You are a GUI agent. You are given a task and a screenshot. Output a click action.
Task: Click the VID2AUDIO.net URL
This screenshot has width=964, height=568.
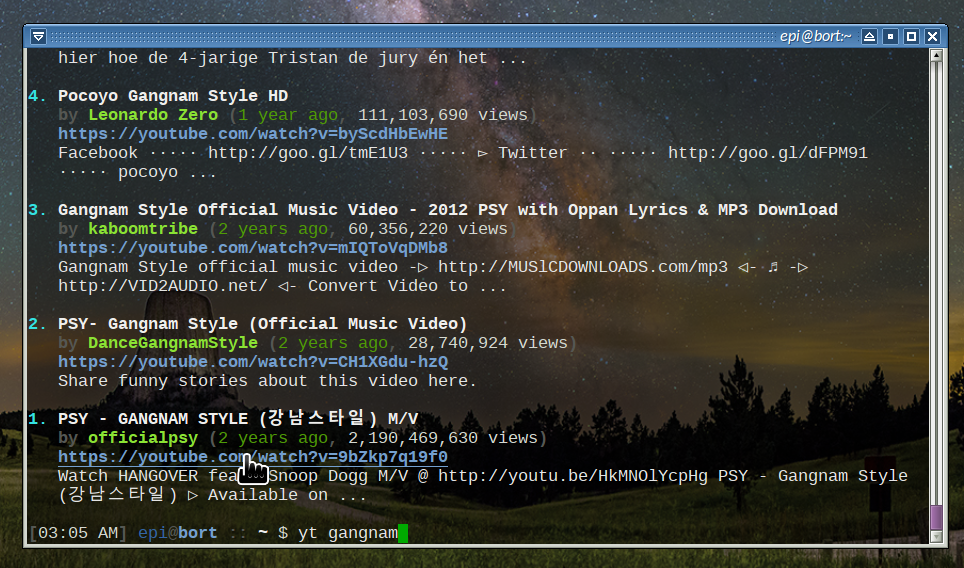(163, 286)
